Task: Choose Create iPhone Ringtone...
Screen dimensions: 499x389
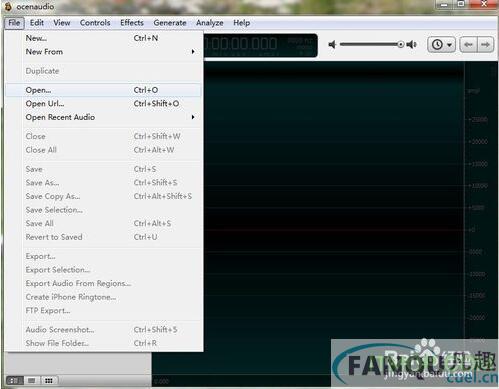Action: [103, 297]
